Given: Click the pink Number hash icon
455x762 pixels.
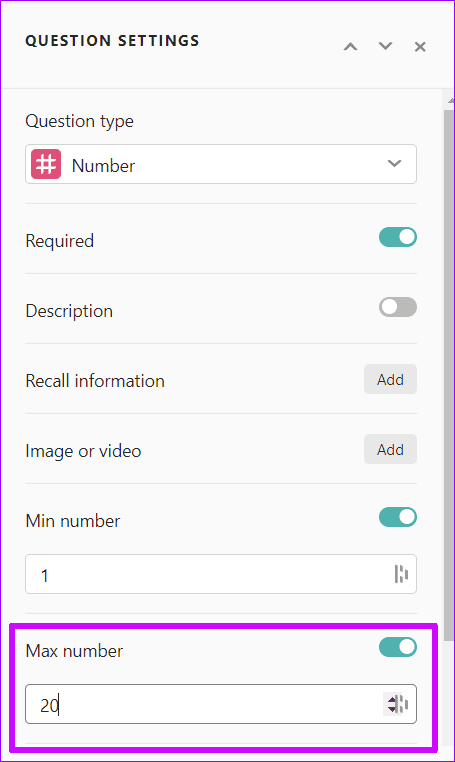Looking at the screenshot, I should [46, 164].
